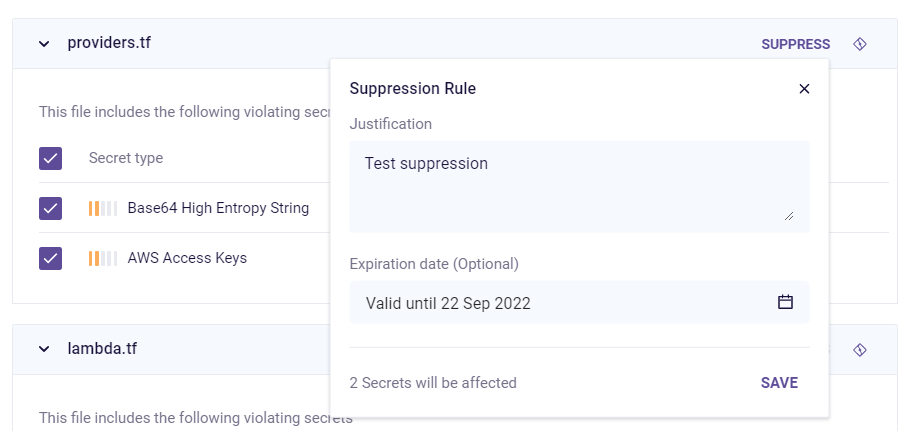The image size is (912, 431).
Task: Click the tag icon beside providers.tf SUPPRESS
Action: (x=859, y=44)
